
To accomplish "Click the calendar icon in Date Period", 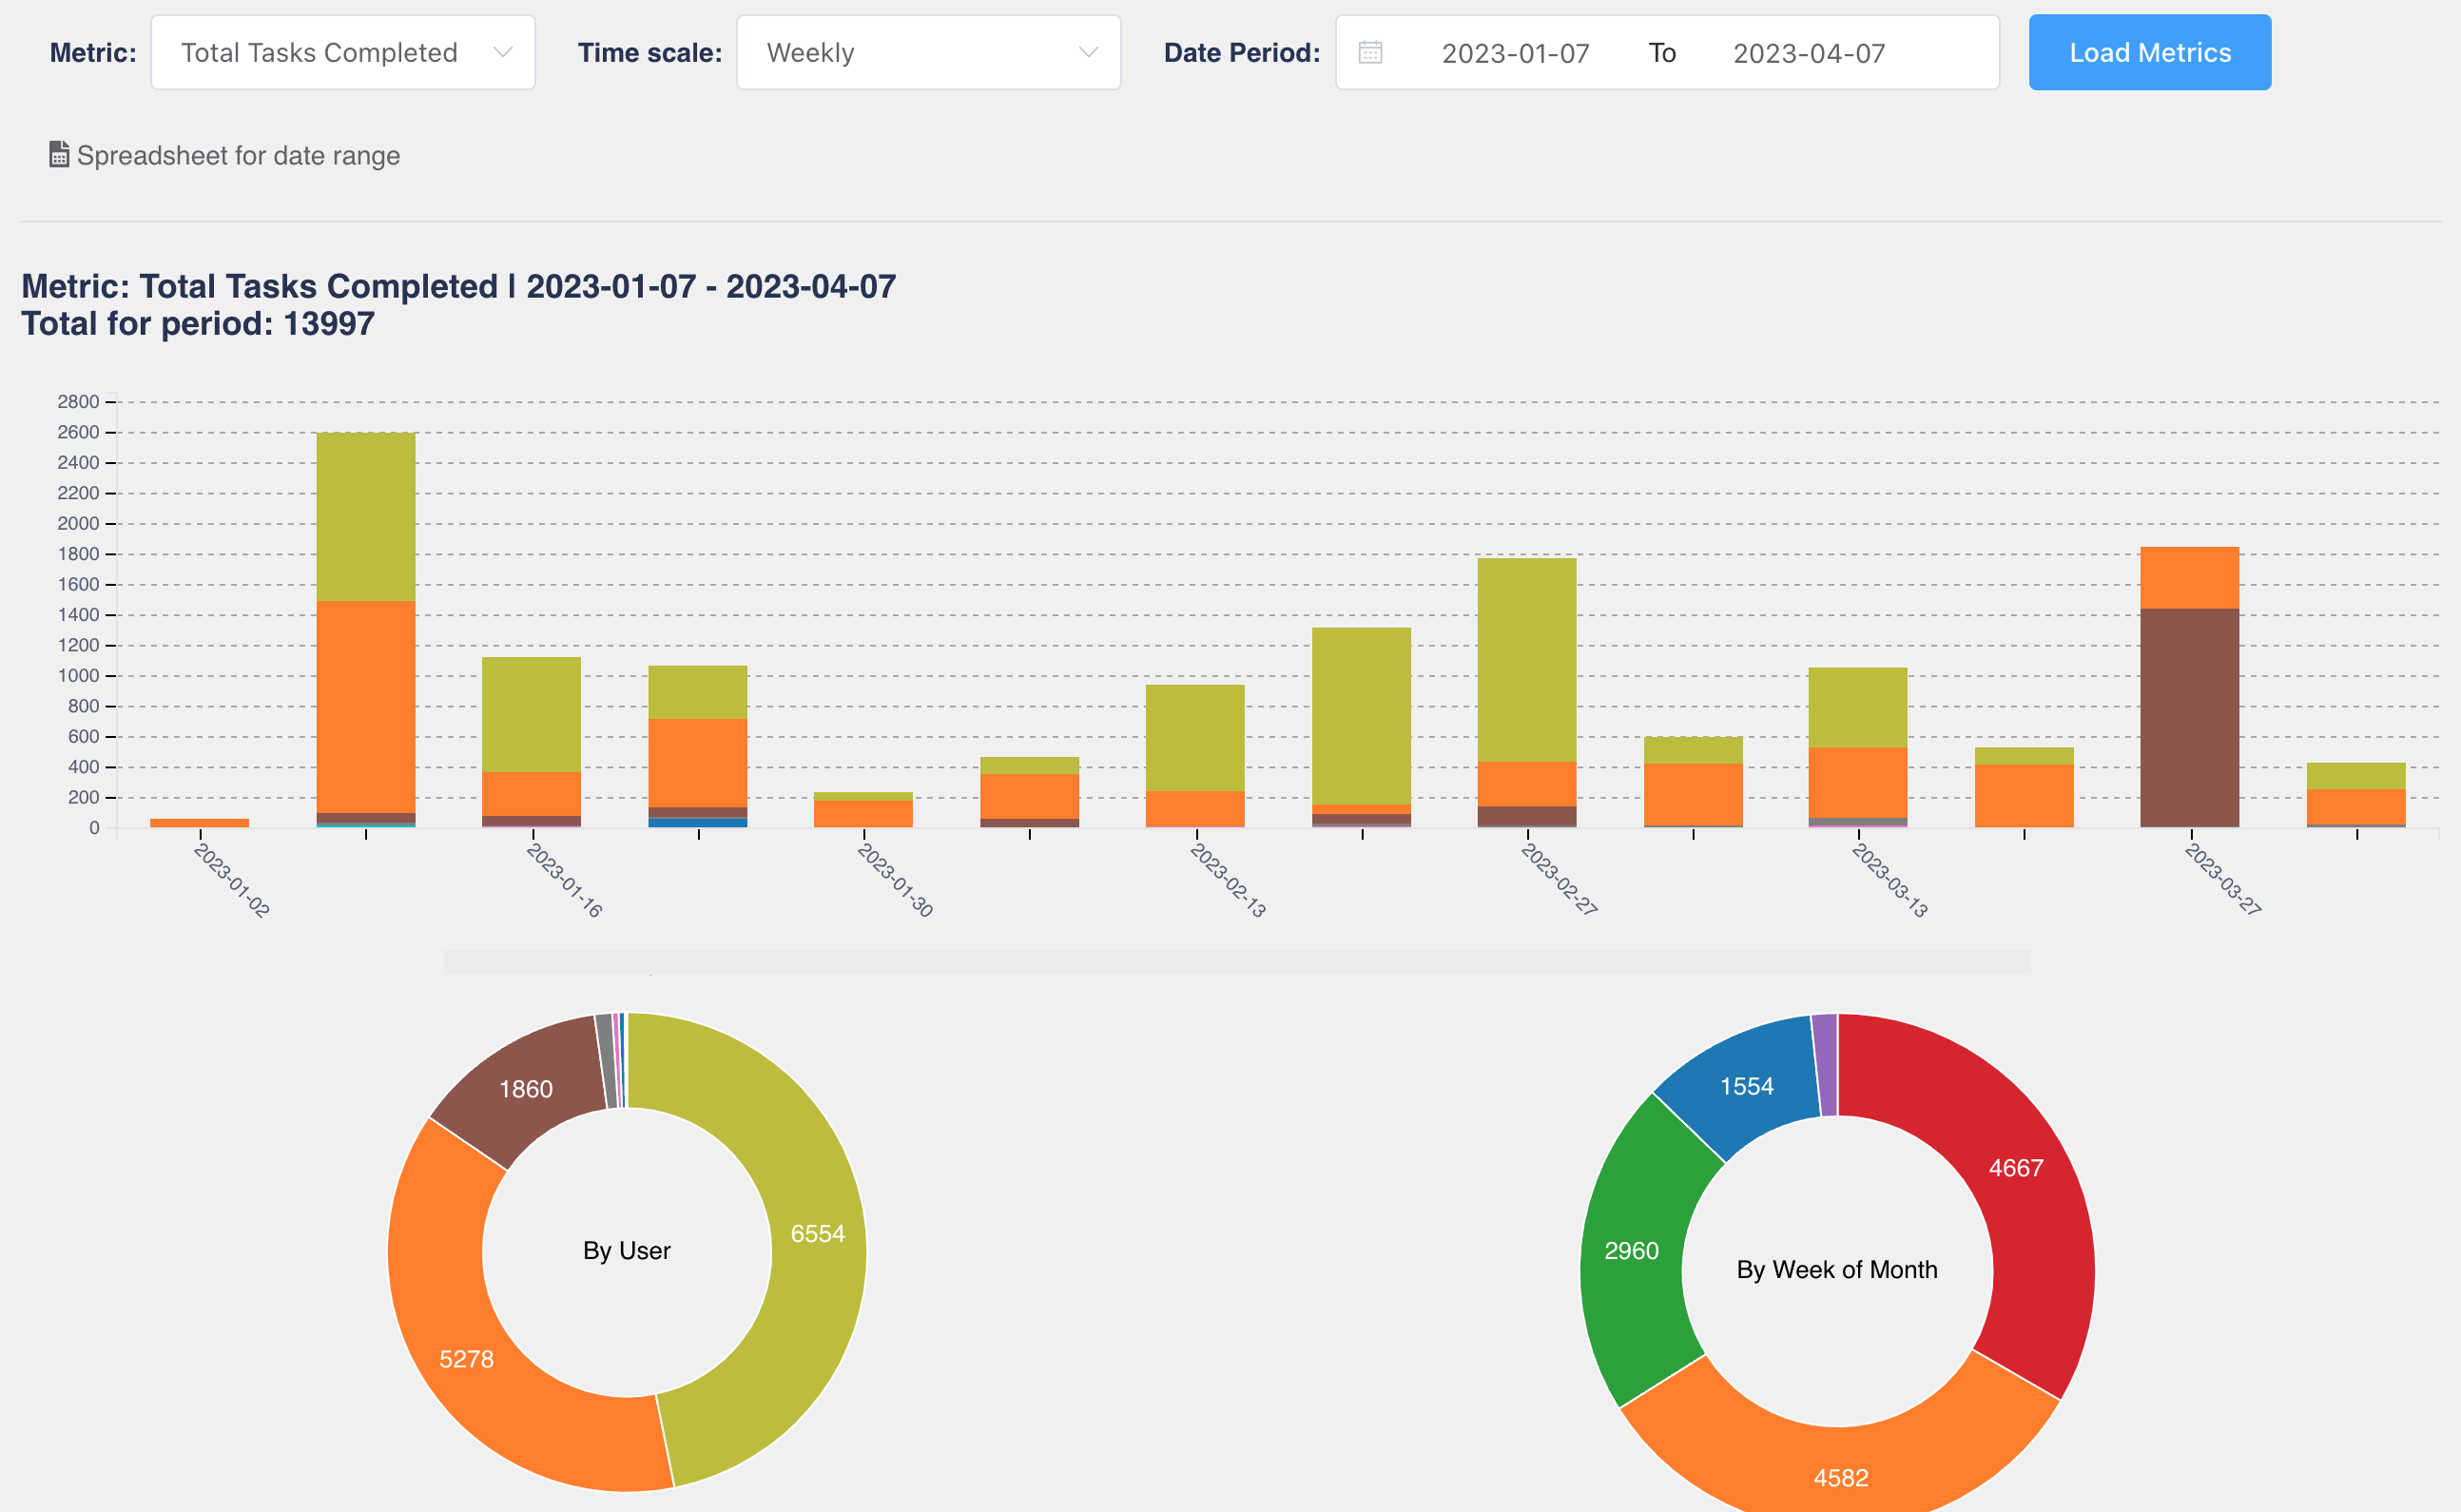I will pyautogui.click(x=1370, y=52).
